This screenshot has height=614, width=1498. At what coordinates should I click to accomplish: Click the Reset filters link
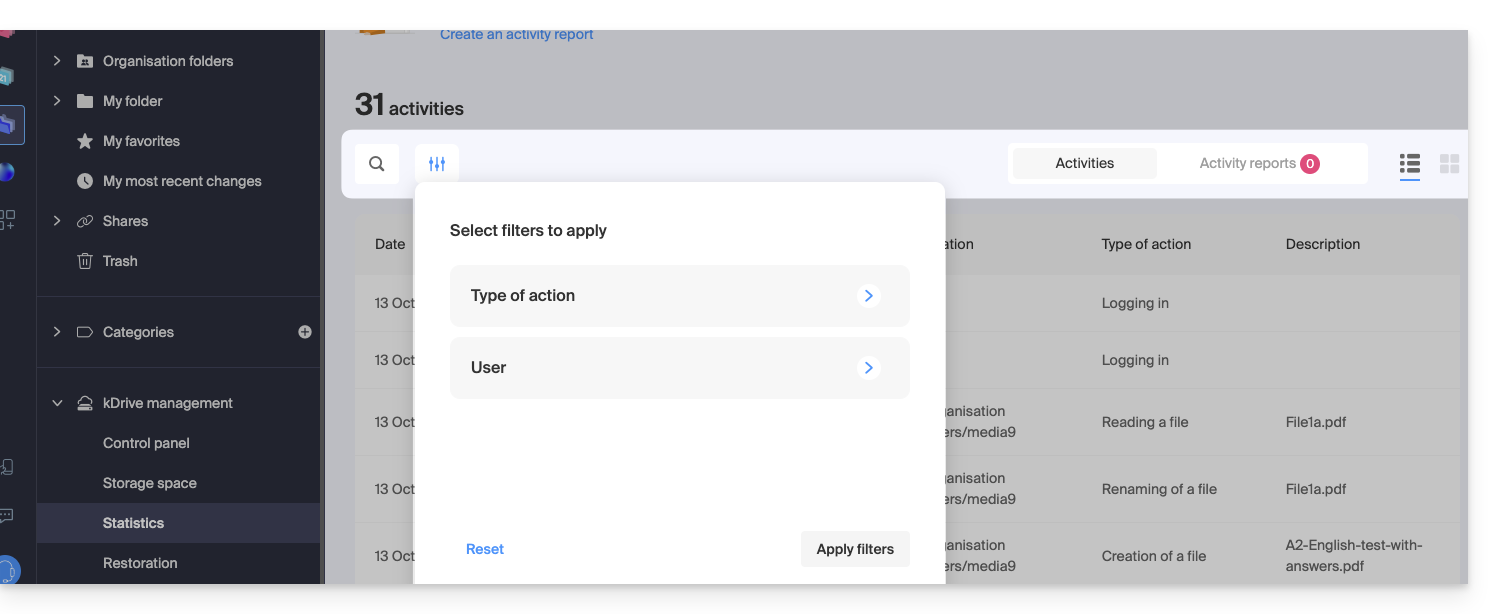pyautogui.click(x=485, y=549)
